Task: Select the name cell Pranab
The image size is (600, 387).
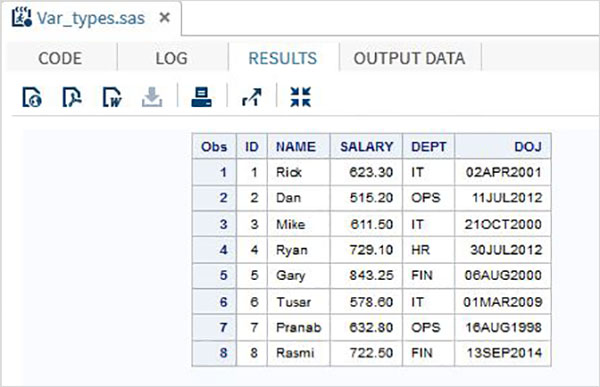Action: pos(298,328)
